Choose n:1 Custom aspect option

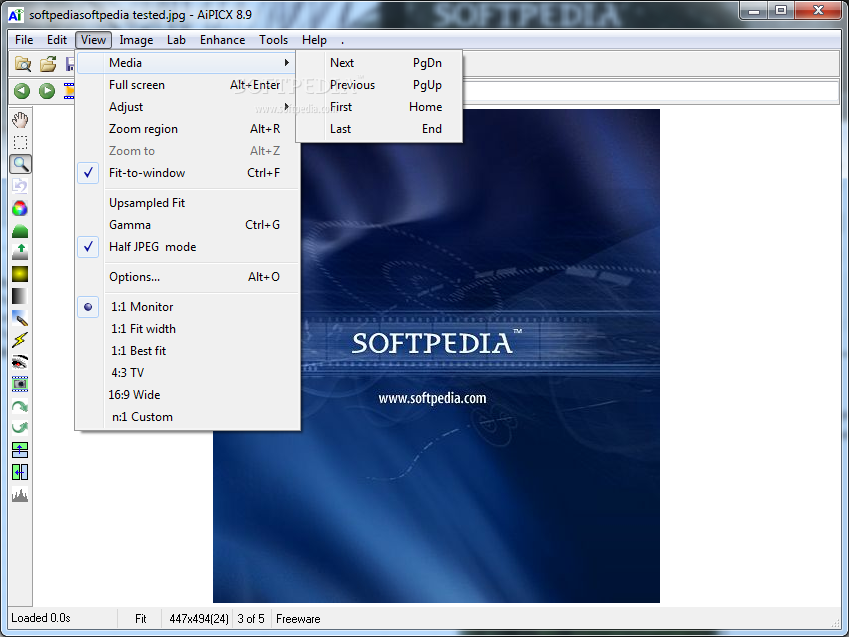click(188, 417)
